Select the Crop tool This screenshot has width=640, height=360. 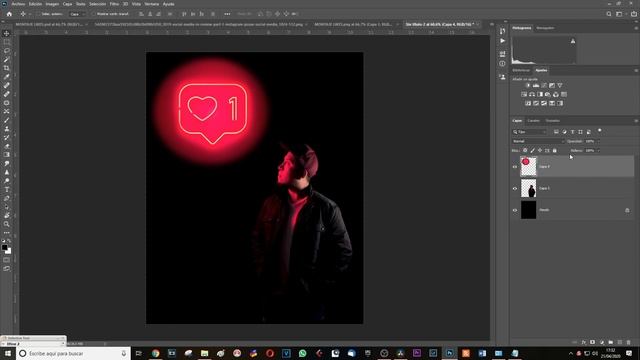point(7,68)
